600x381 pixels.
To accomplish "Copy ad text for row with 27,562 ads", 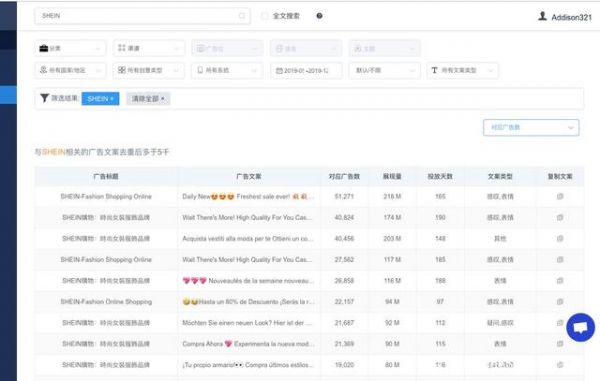I will tap(560, 259).
